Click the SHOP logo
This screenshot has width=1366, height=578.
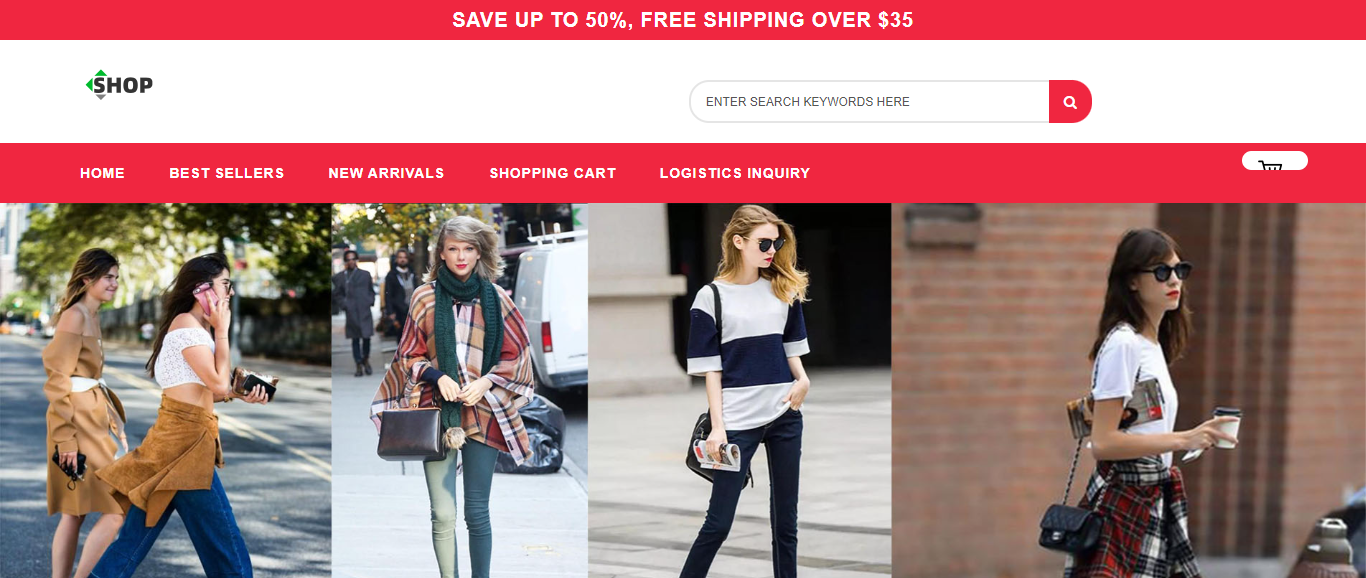[119, 85]
